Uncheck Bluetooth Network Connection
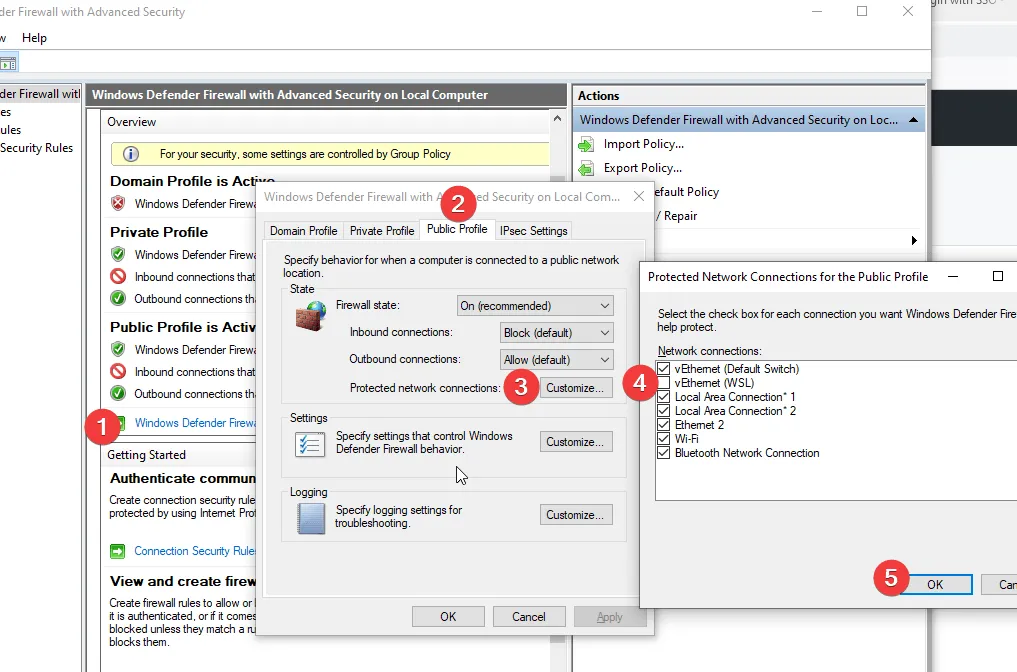Image resolution: width=1017 pixels, height=672 pixels. 664,453
